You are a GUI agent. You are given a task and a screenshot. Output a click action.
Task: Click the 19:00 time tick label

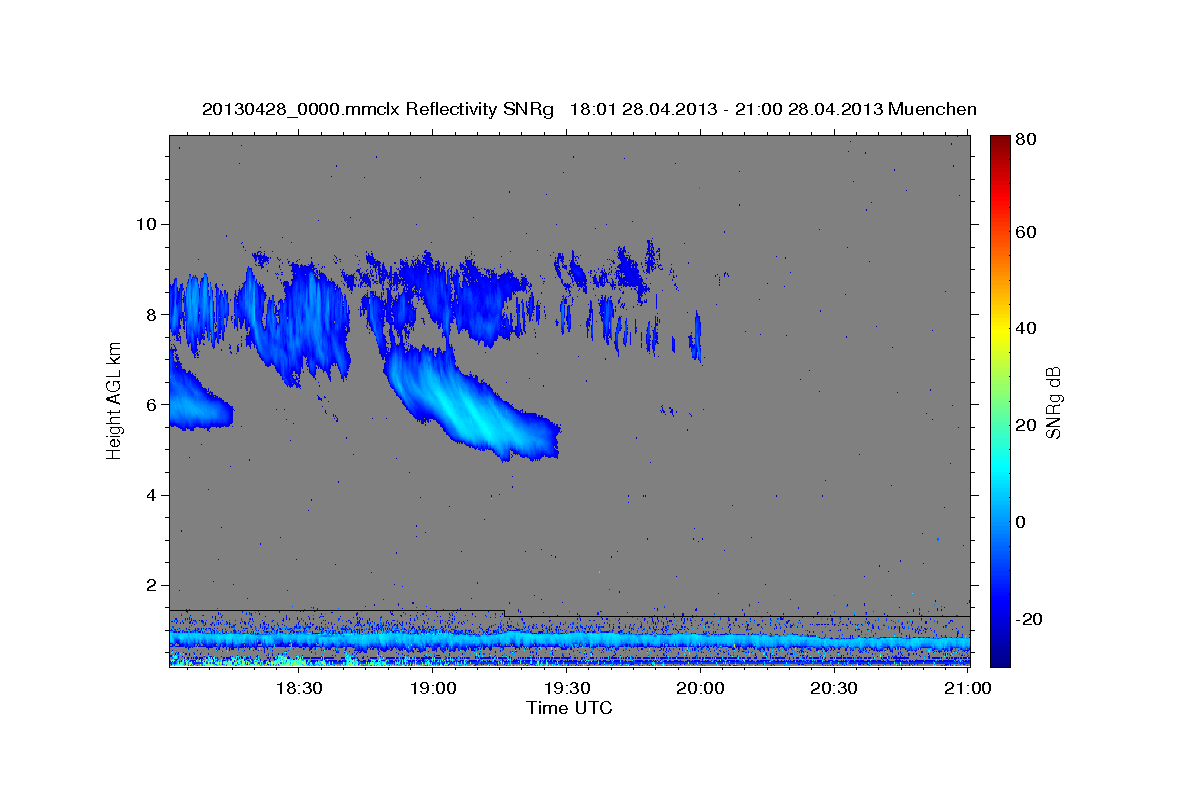click(433, 688)
